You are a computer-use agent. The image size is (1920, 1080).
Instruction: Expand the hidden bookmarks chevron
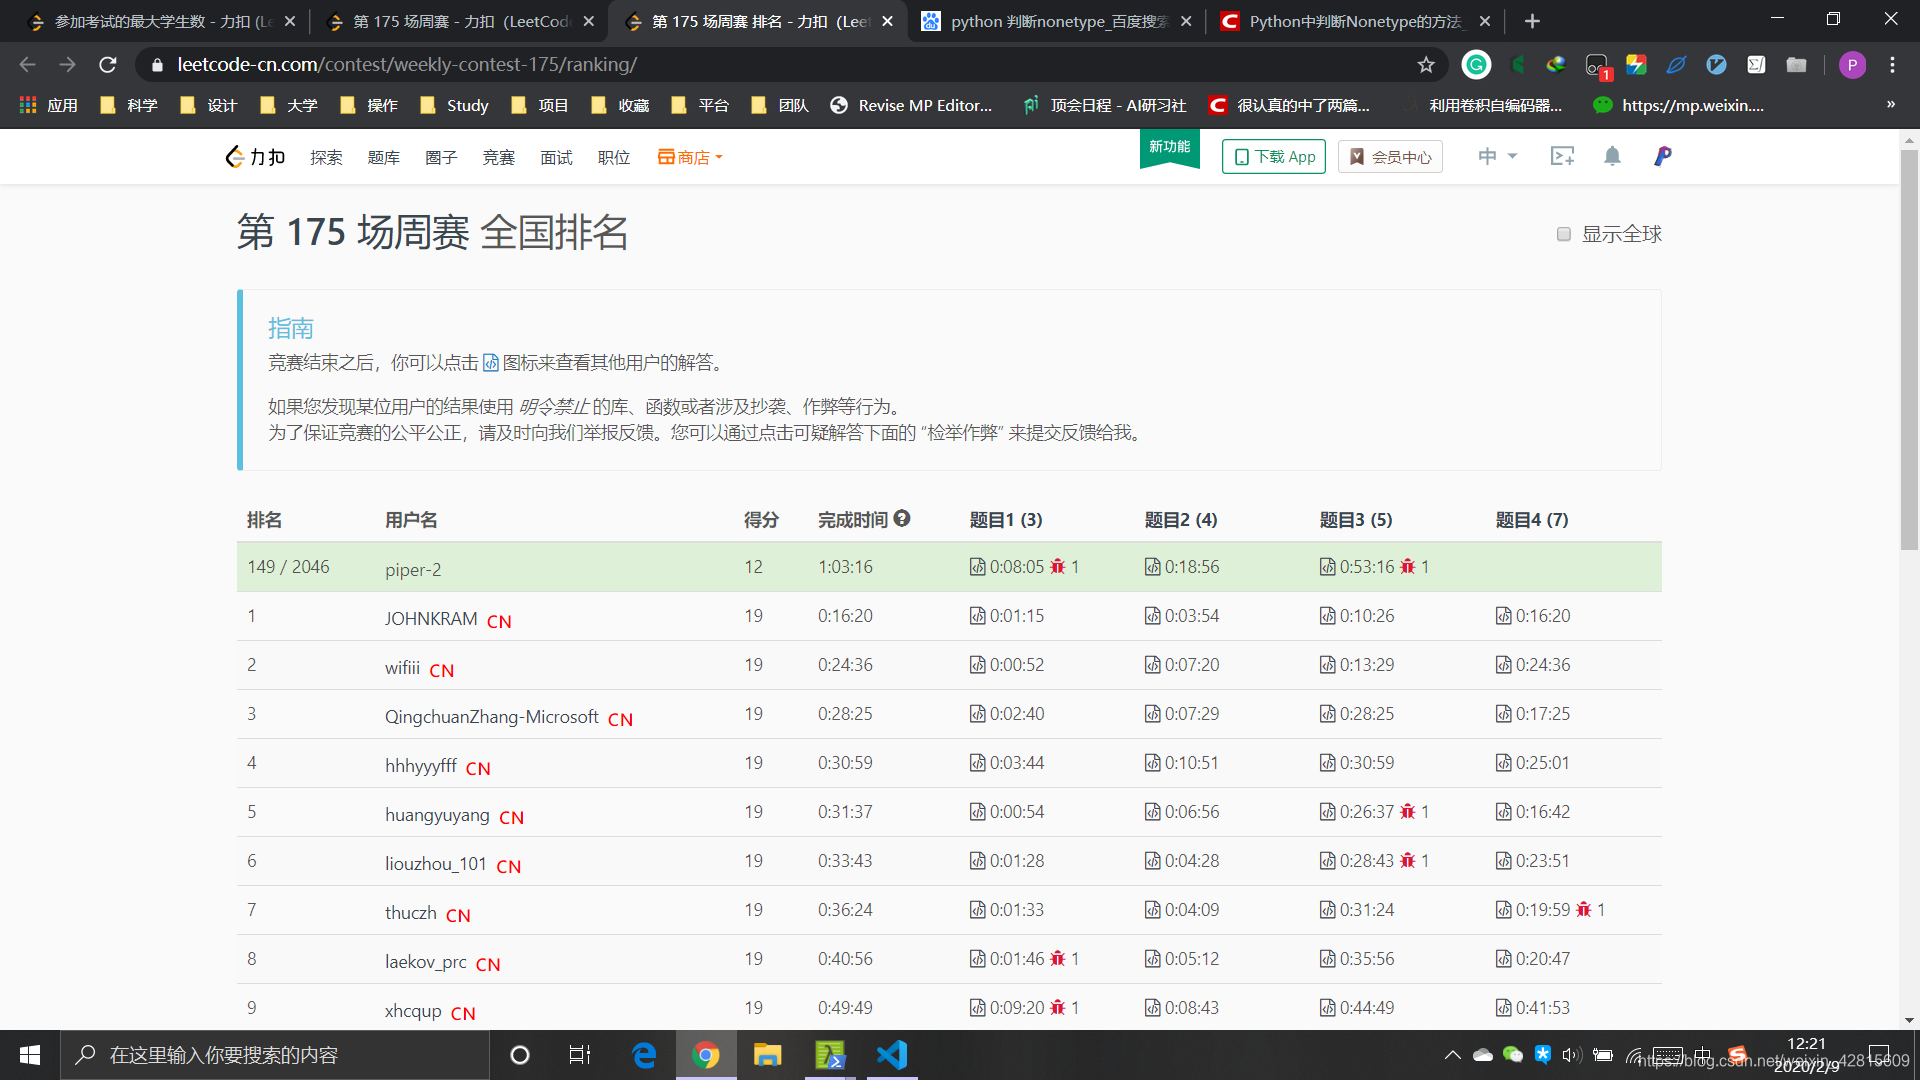[1890, 105]
